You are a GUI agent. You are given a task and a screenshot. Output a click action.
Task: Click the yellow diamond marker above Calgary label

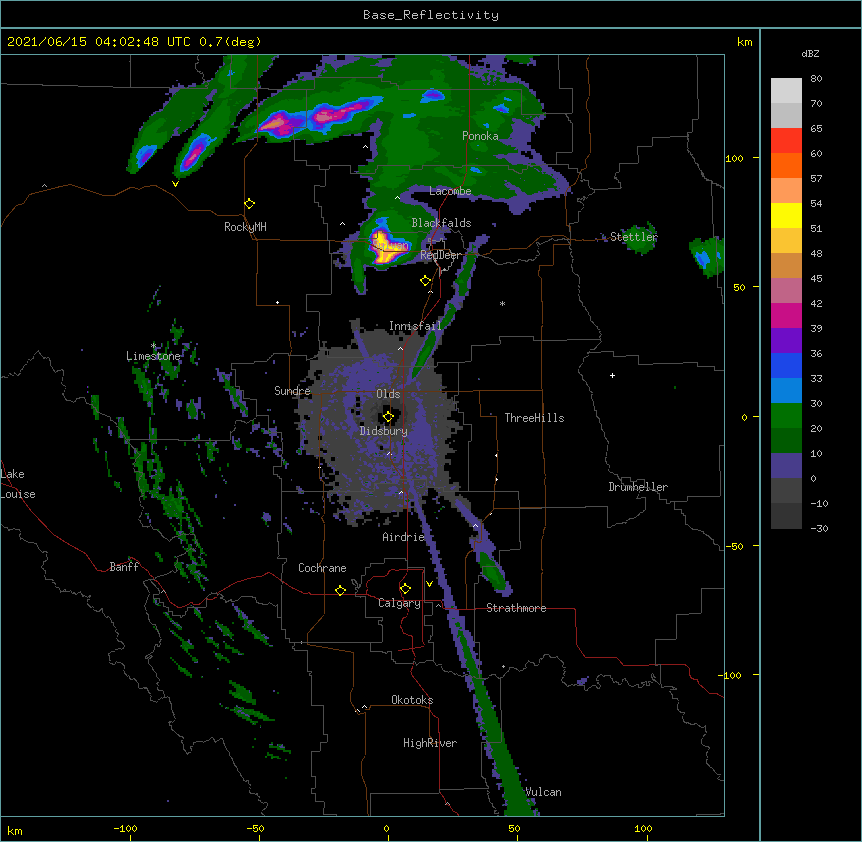pos(405,589)
